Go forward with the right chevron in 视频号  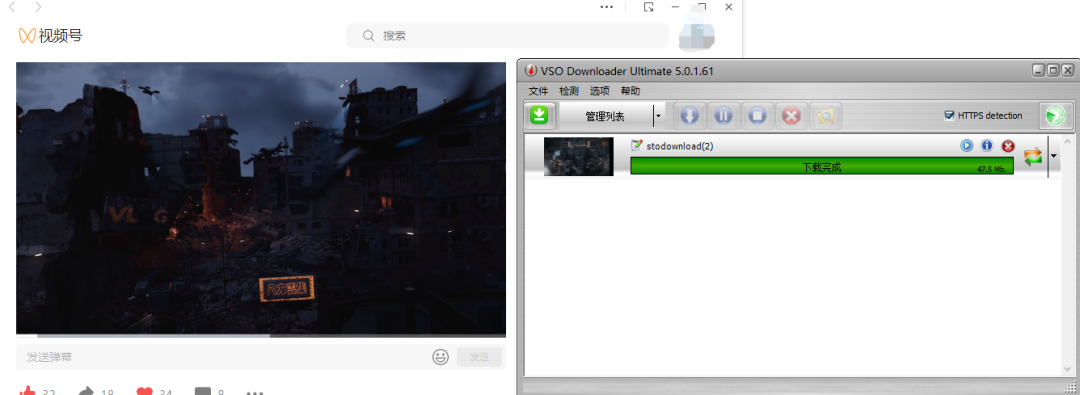coord(38,7)
